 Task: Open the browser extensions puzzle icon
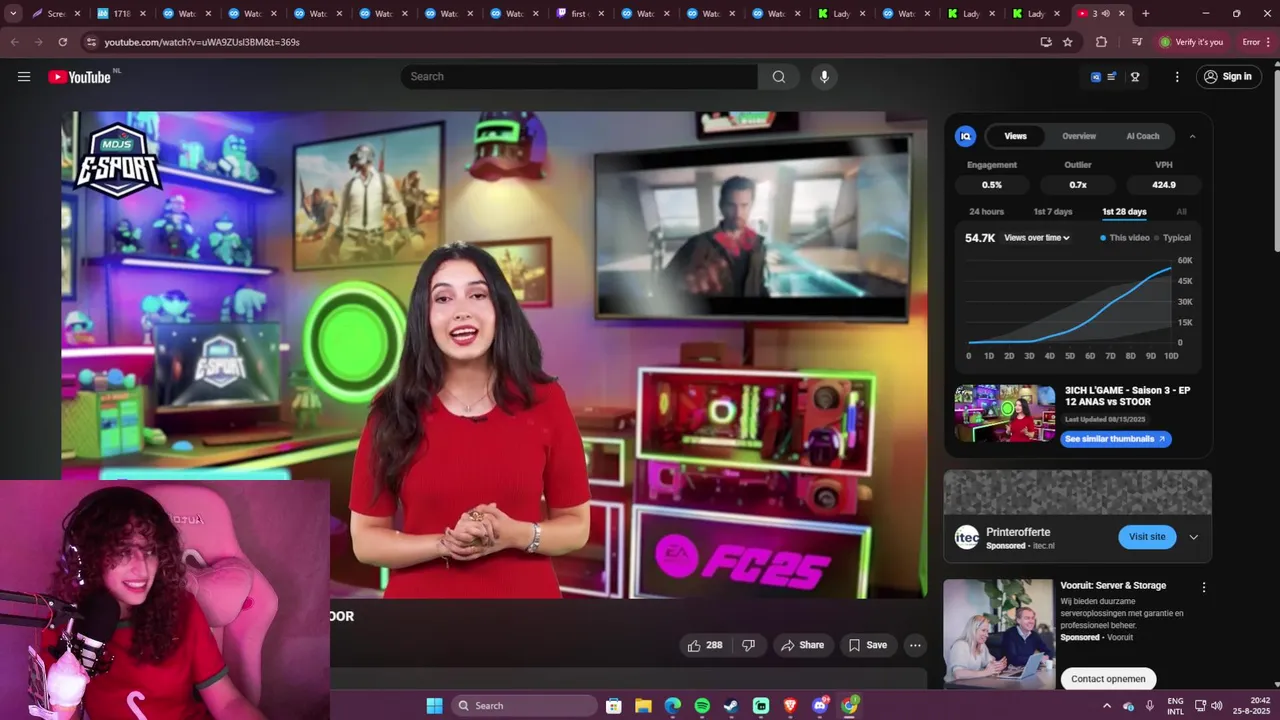coord(1101,42)
